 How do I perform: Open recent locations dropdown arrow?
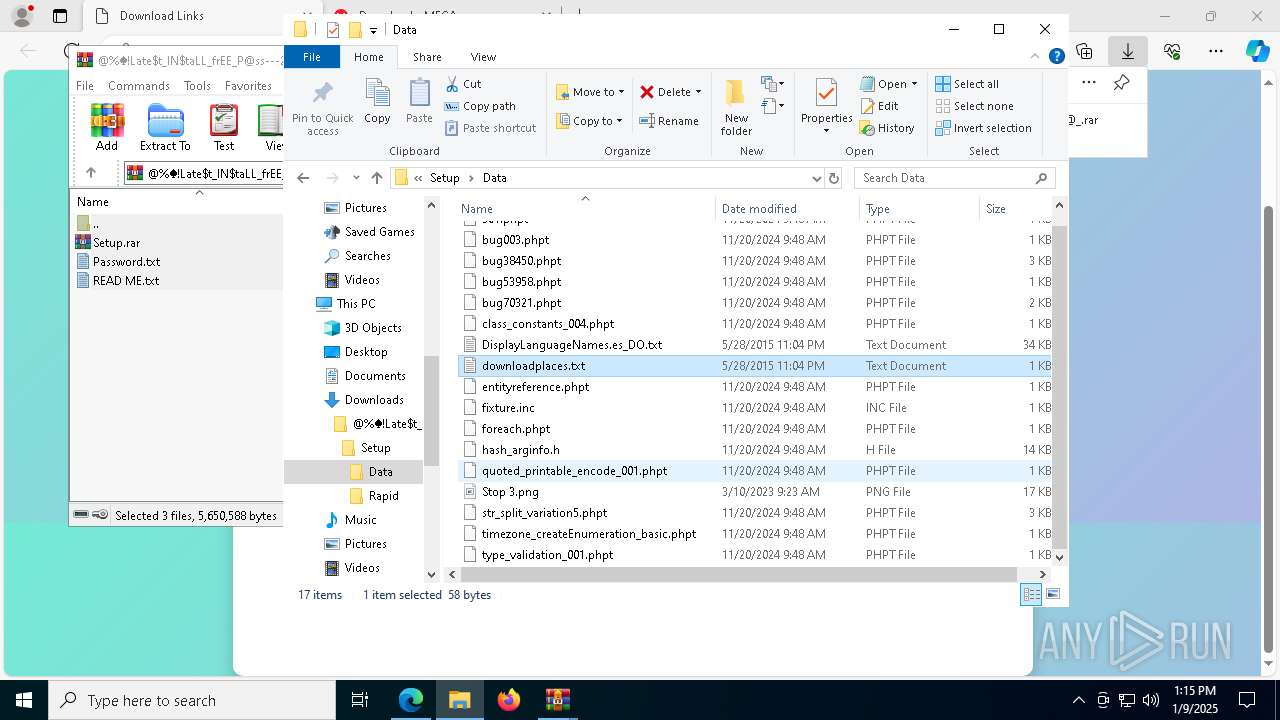pyautogui.click(x=355, y=178)
